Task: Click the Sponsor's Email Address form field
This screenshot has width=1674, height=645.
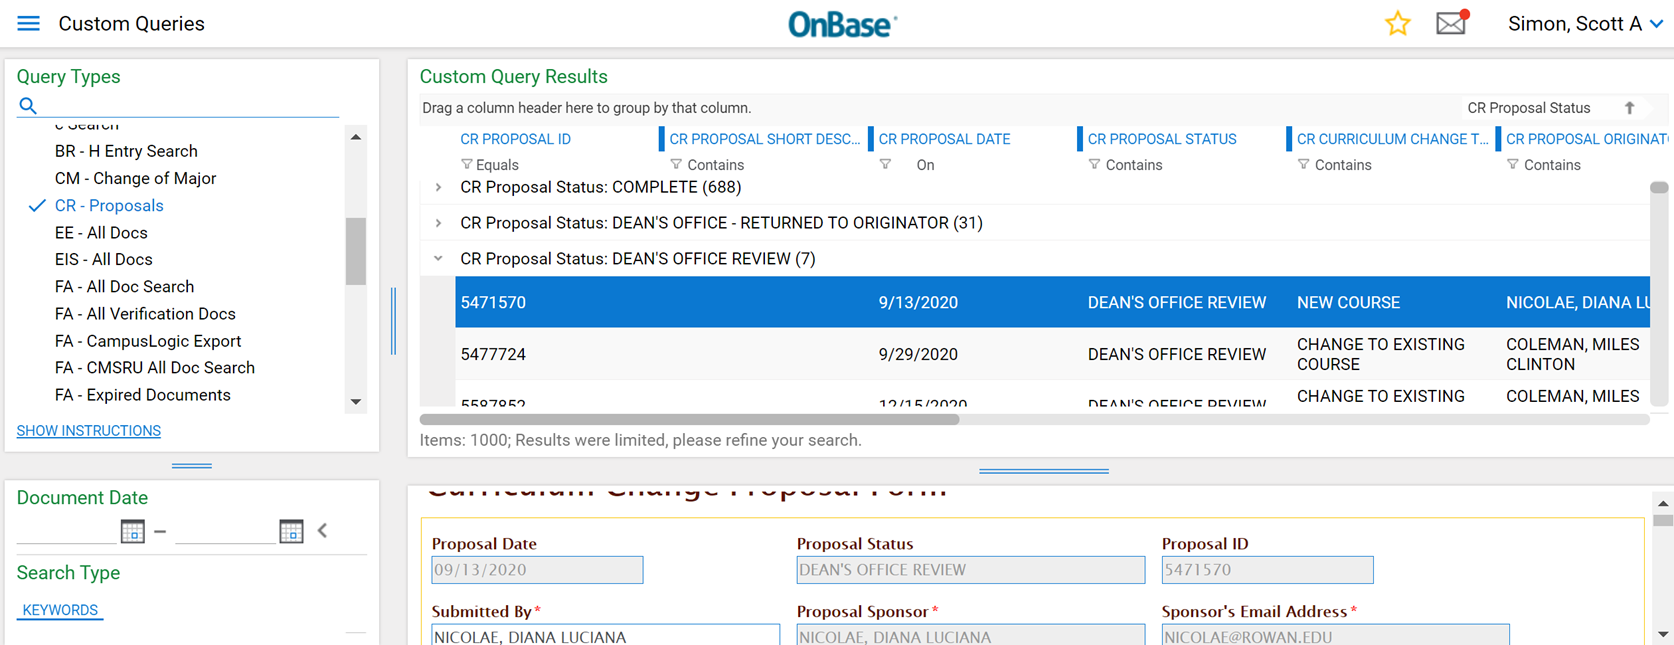Action: click(x=1335, y=635)
